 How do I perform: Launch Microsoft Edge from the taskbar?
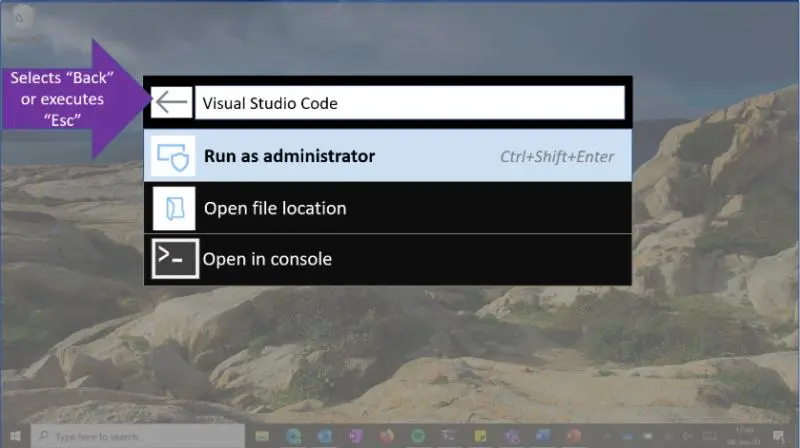pos(295,437)
